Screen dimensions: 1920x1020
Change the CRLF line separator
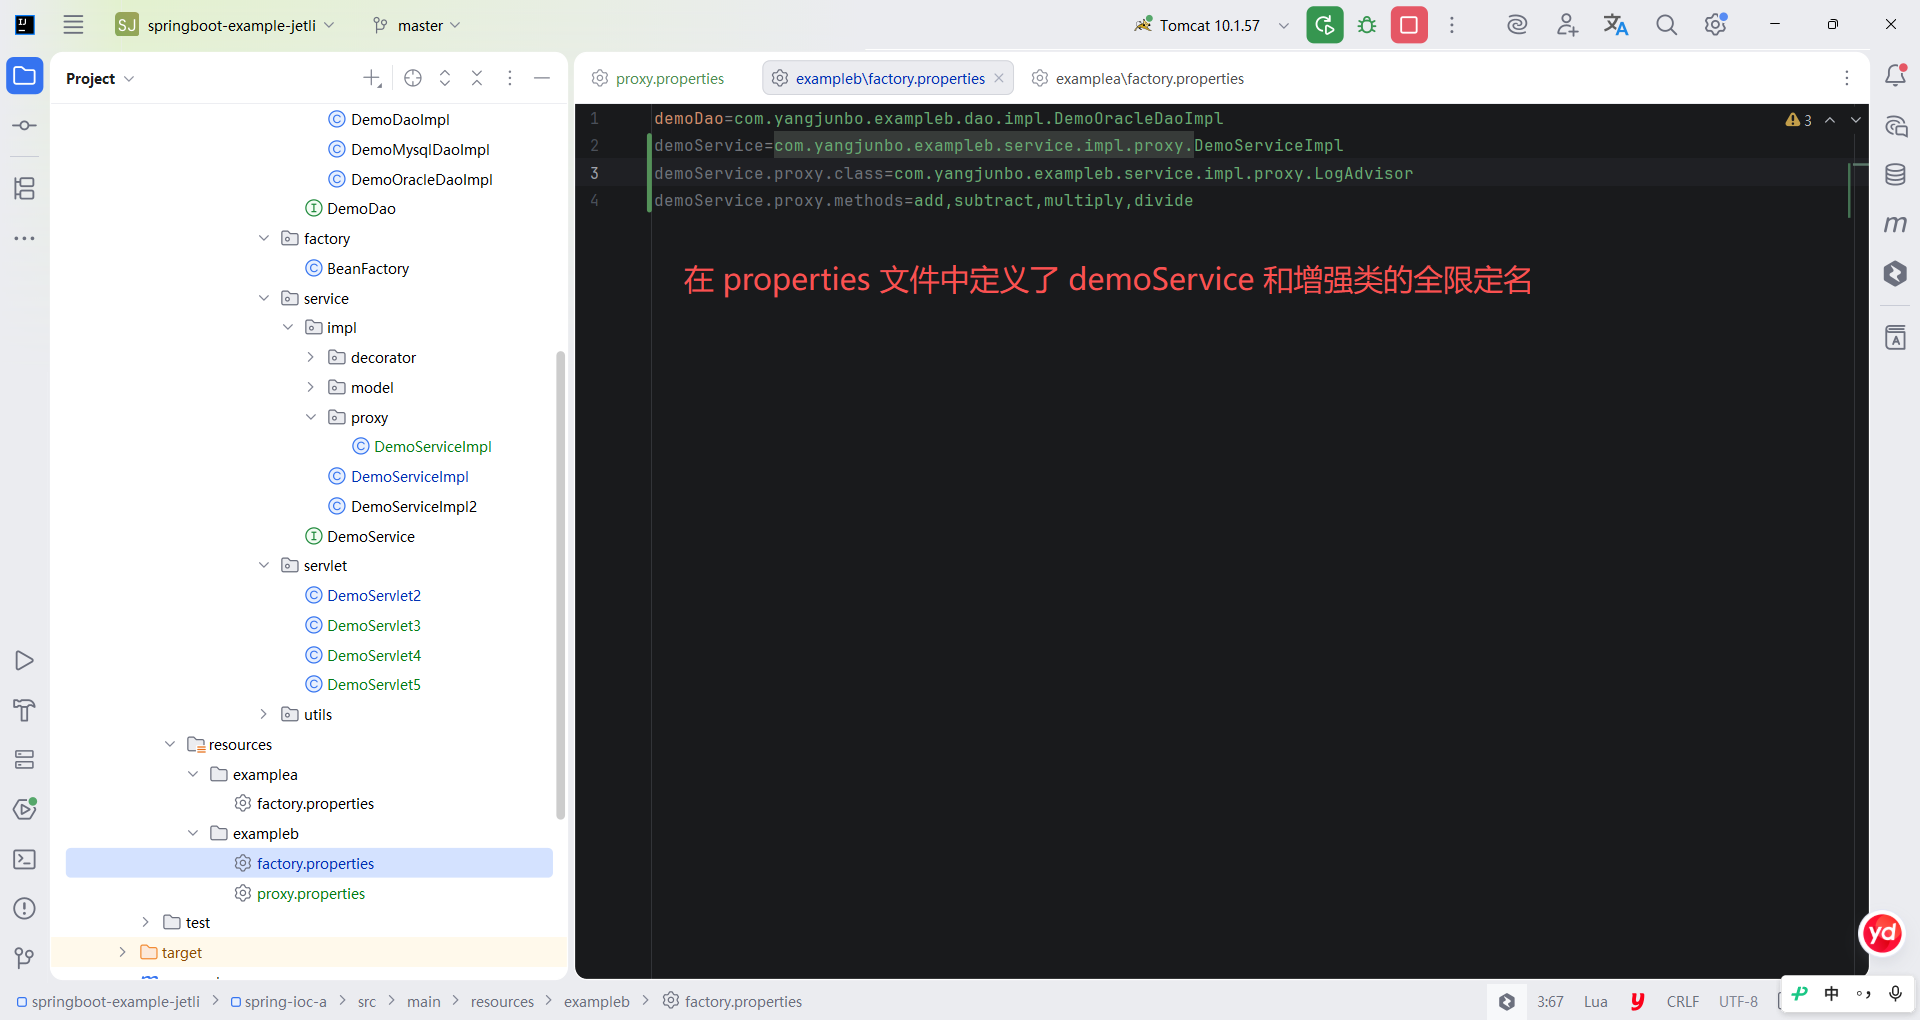coord(1682,1001)
